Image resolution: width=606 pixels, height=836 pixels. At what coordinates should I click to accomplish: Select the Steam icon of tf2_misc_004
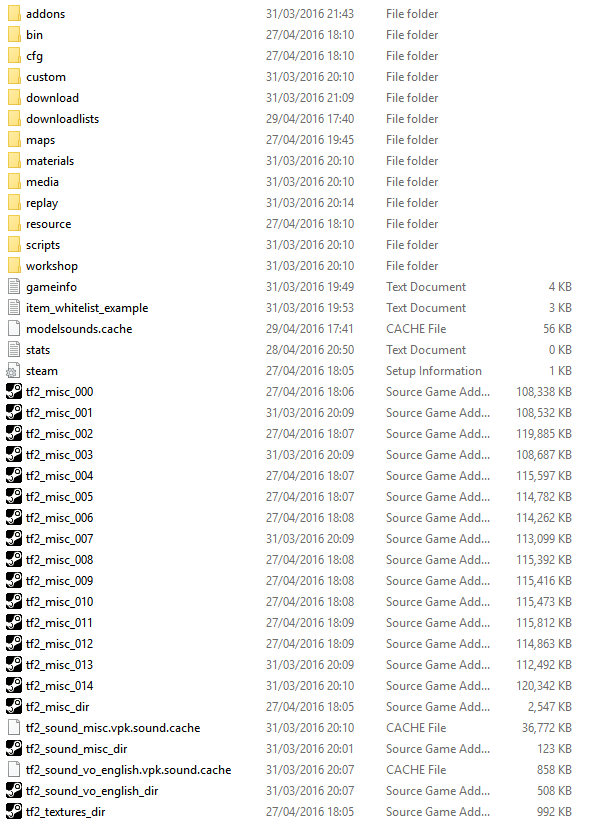pos(14,476)
